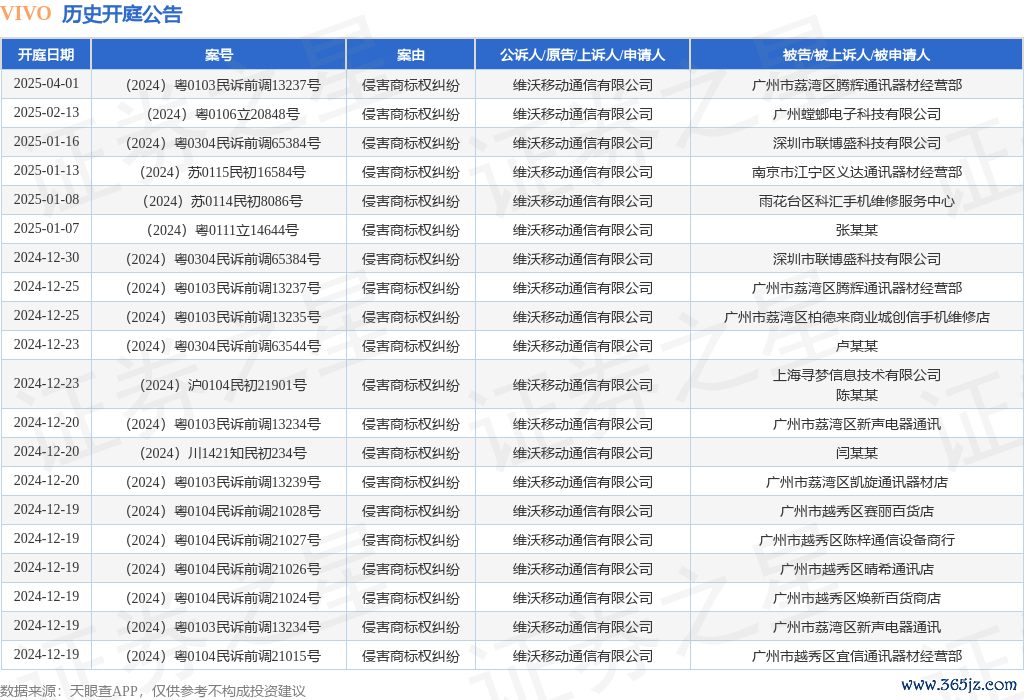
Task: Open defendant 上海寻梦信息技术有限公司
Action: (856, 375)
